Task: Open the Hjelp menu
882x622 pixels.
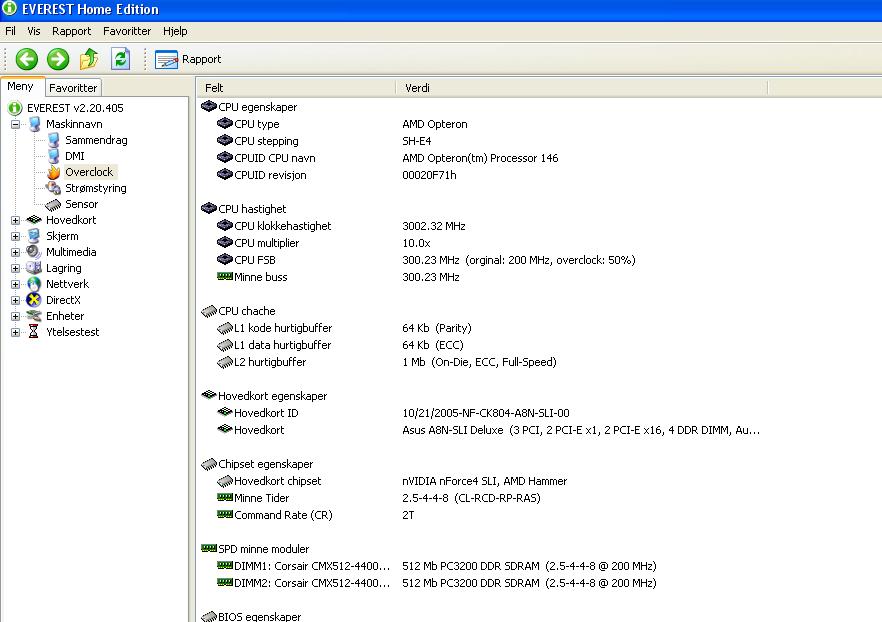Action: (175, 31)
